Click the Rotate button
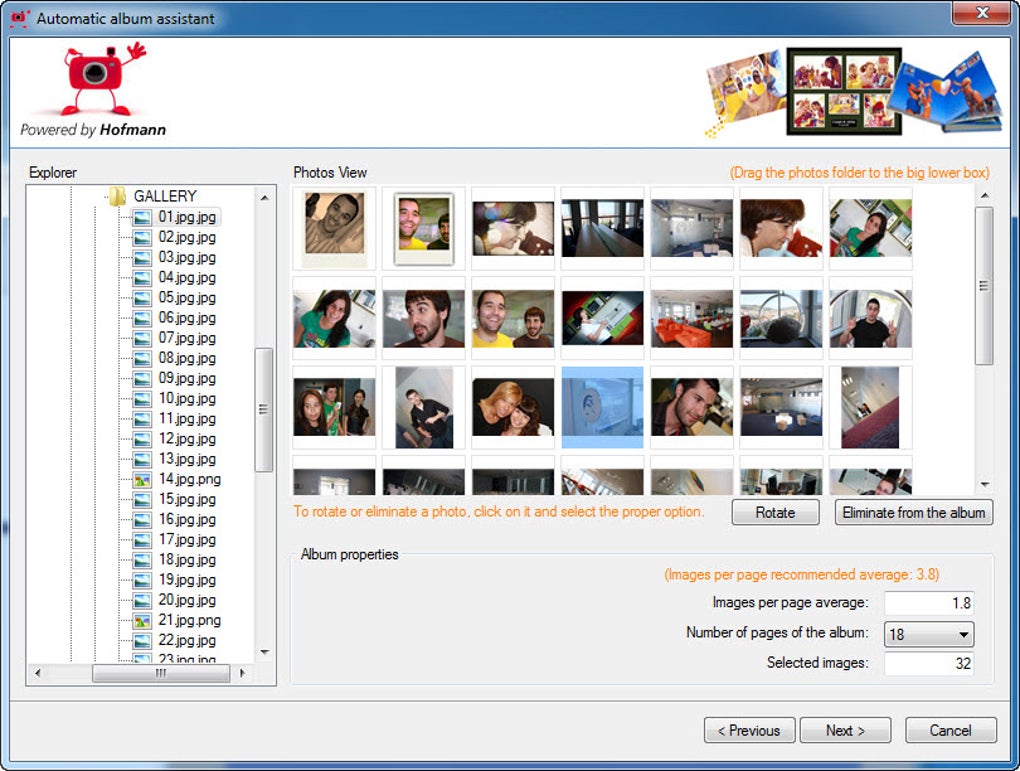Image resolution: width=1020 pixels, height=771 pixels. 775,513
